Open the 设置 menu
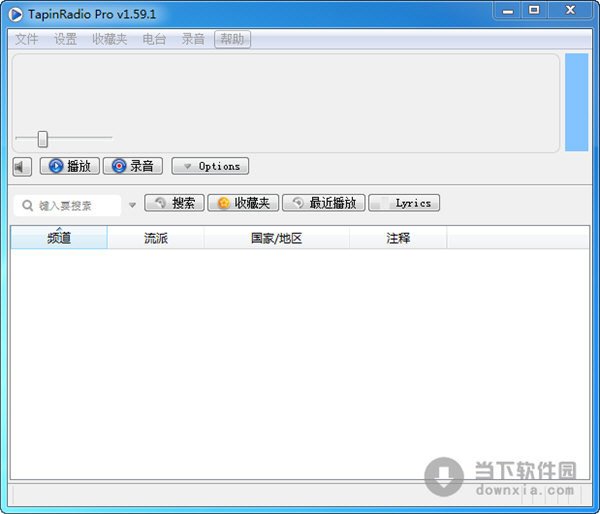This screenshot has height=514, width=600. 65,39
